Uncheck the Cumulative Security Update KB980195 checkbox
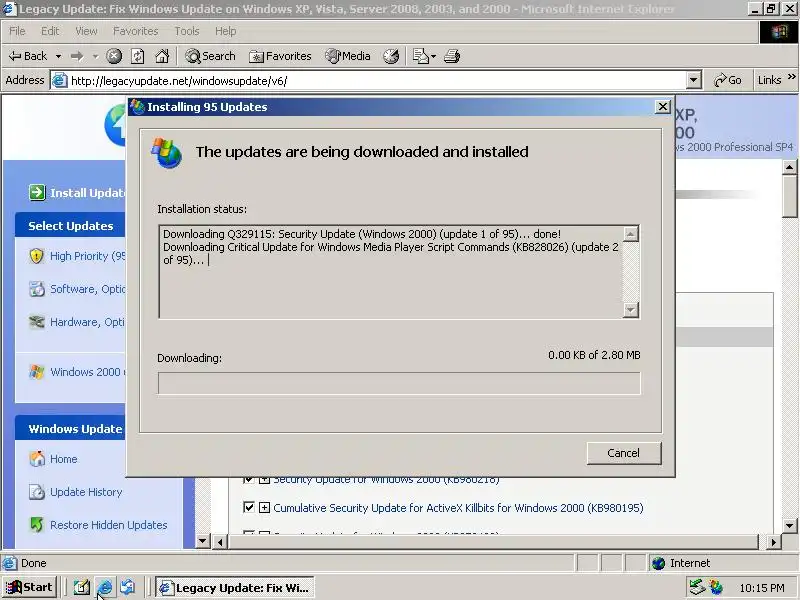 pyautogui.click(x=248, y=507)
